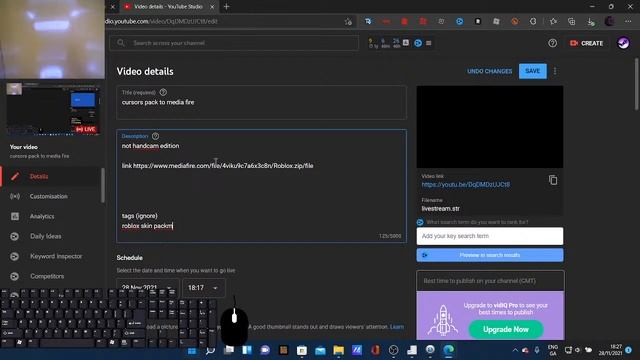Click UNDO CHANGES

pyautogui.click(x=489, y=71)
